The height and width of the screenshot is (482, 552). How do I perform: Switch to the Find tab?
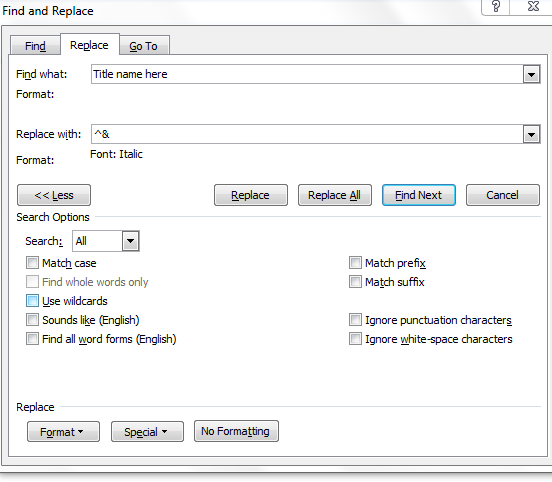pyautogui.click(x=35, y=46)
